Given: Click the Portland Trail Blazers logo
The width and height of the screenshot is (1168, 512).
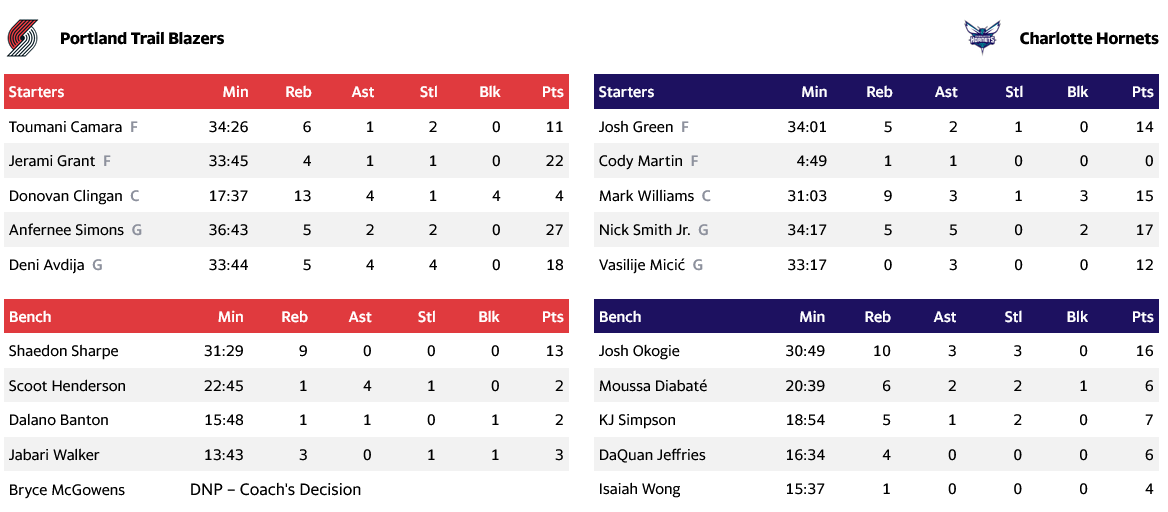Looking at the screenshot, I should click(22, 38).
